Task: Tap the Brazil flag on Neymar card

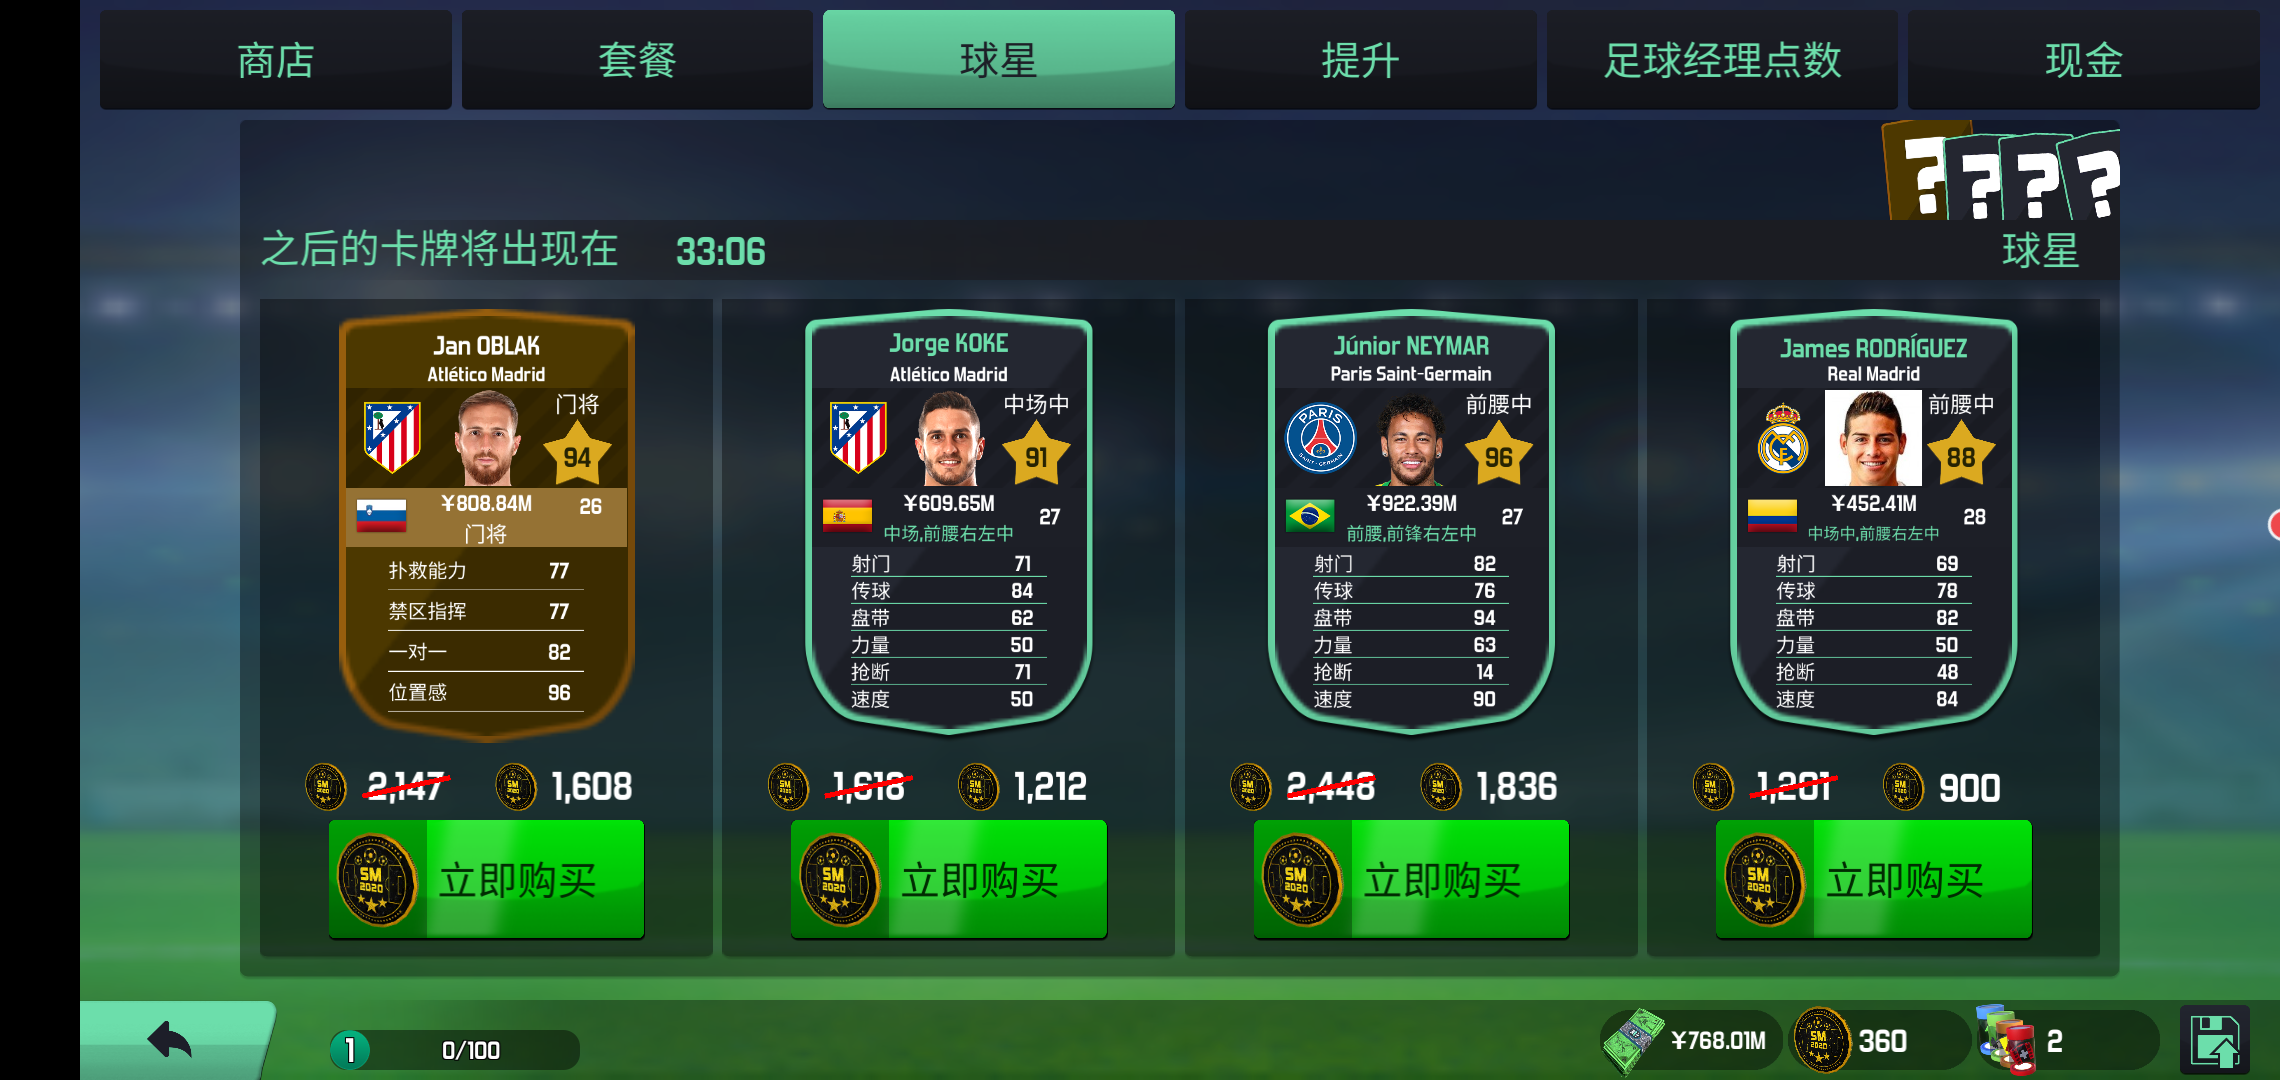Action: click(1309, 516)
